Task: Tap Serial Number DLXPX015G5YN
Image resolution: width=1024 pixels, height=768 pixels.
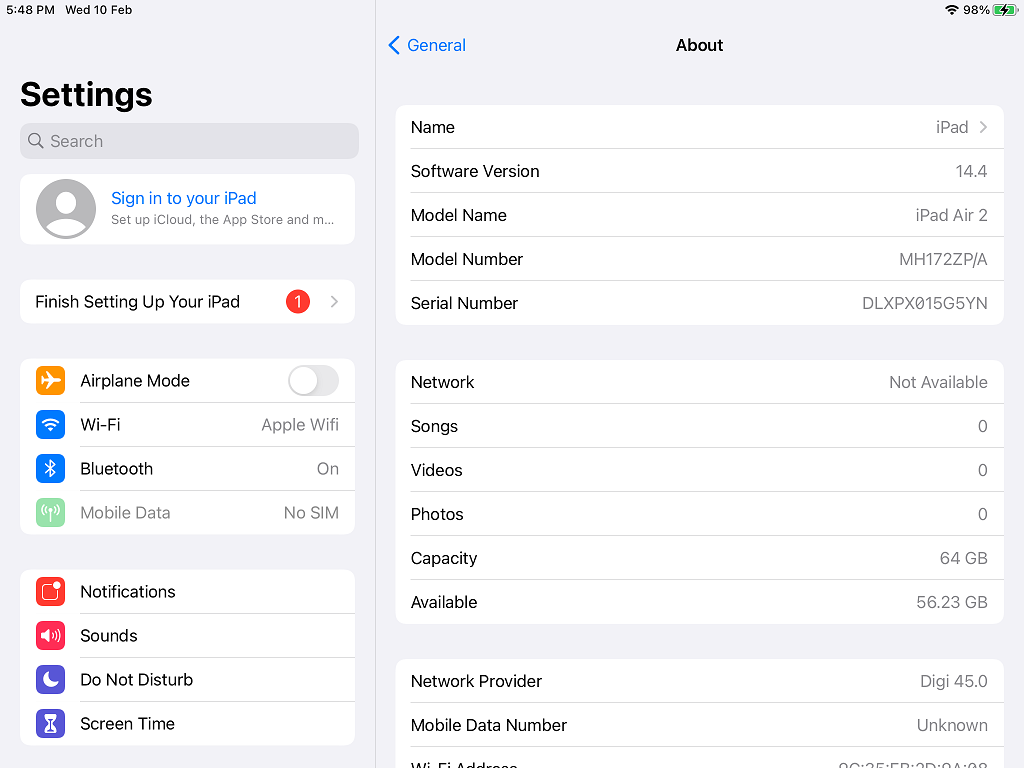Action: (925, 303)
